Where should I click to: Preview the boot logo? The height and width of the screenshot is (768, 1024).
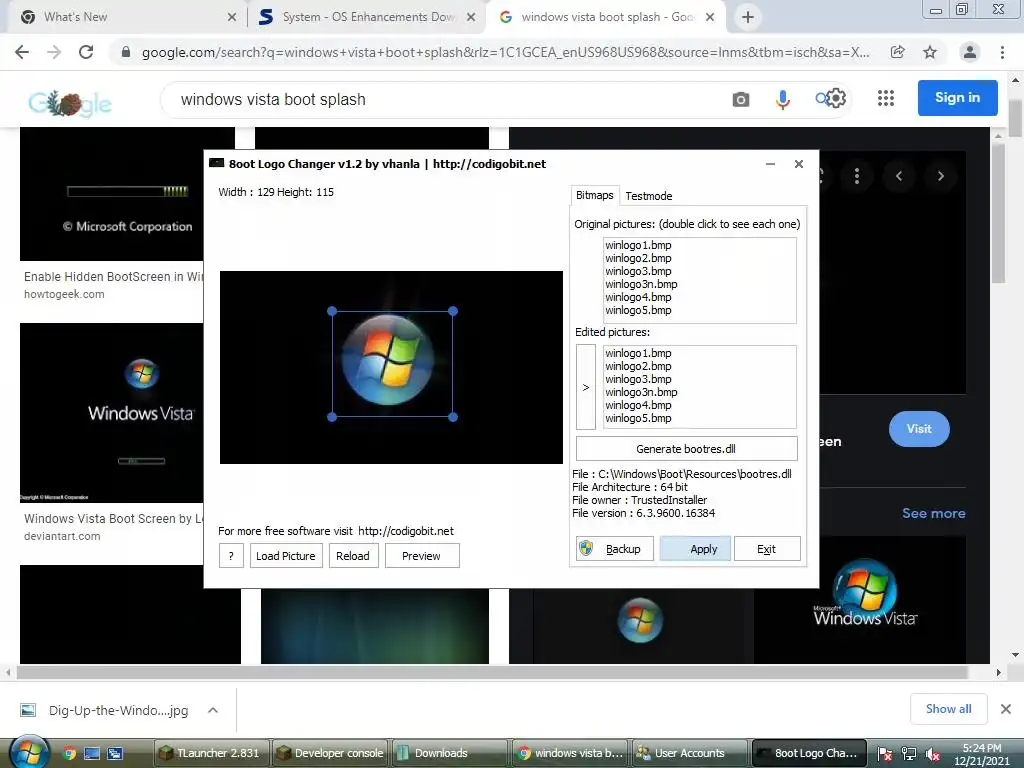point(422,556)
